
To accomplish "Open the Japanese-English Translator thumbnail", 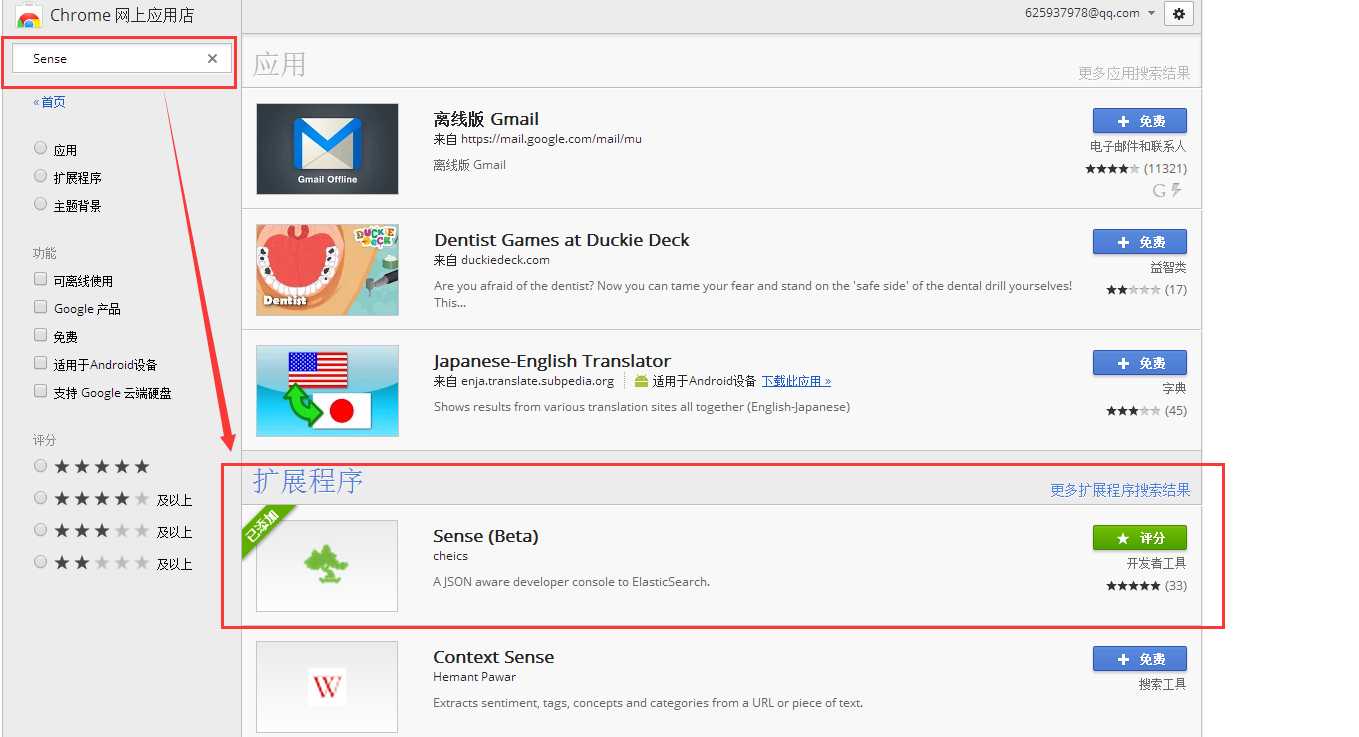I will point(327,391).
